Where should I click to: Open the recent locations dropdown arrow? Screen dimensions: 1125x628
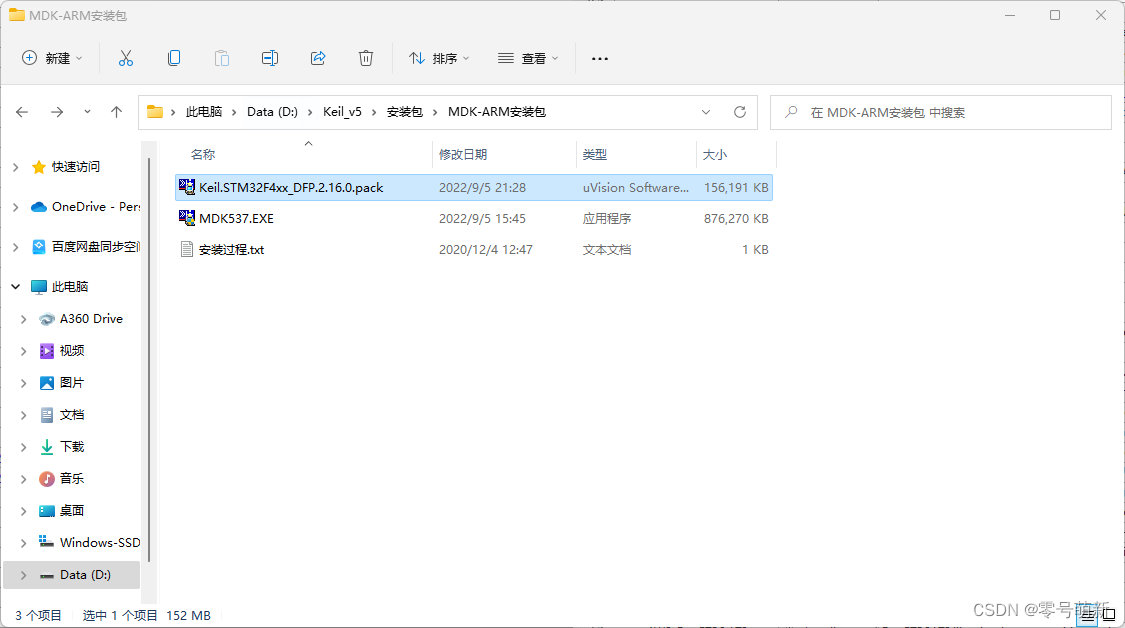[x=87, y=112]
